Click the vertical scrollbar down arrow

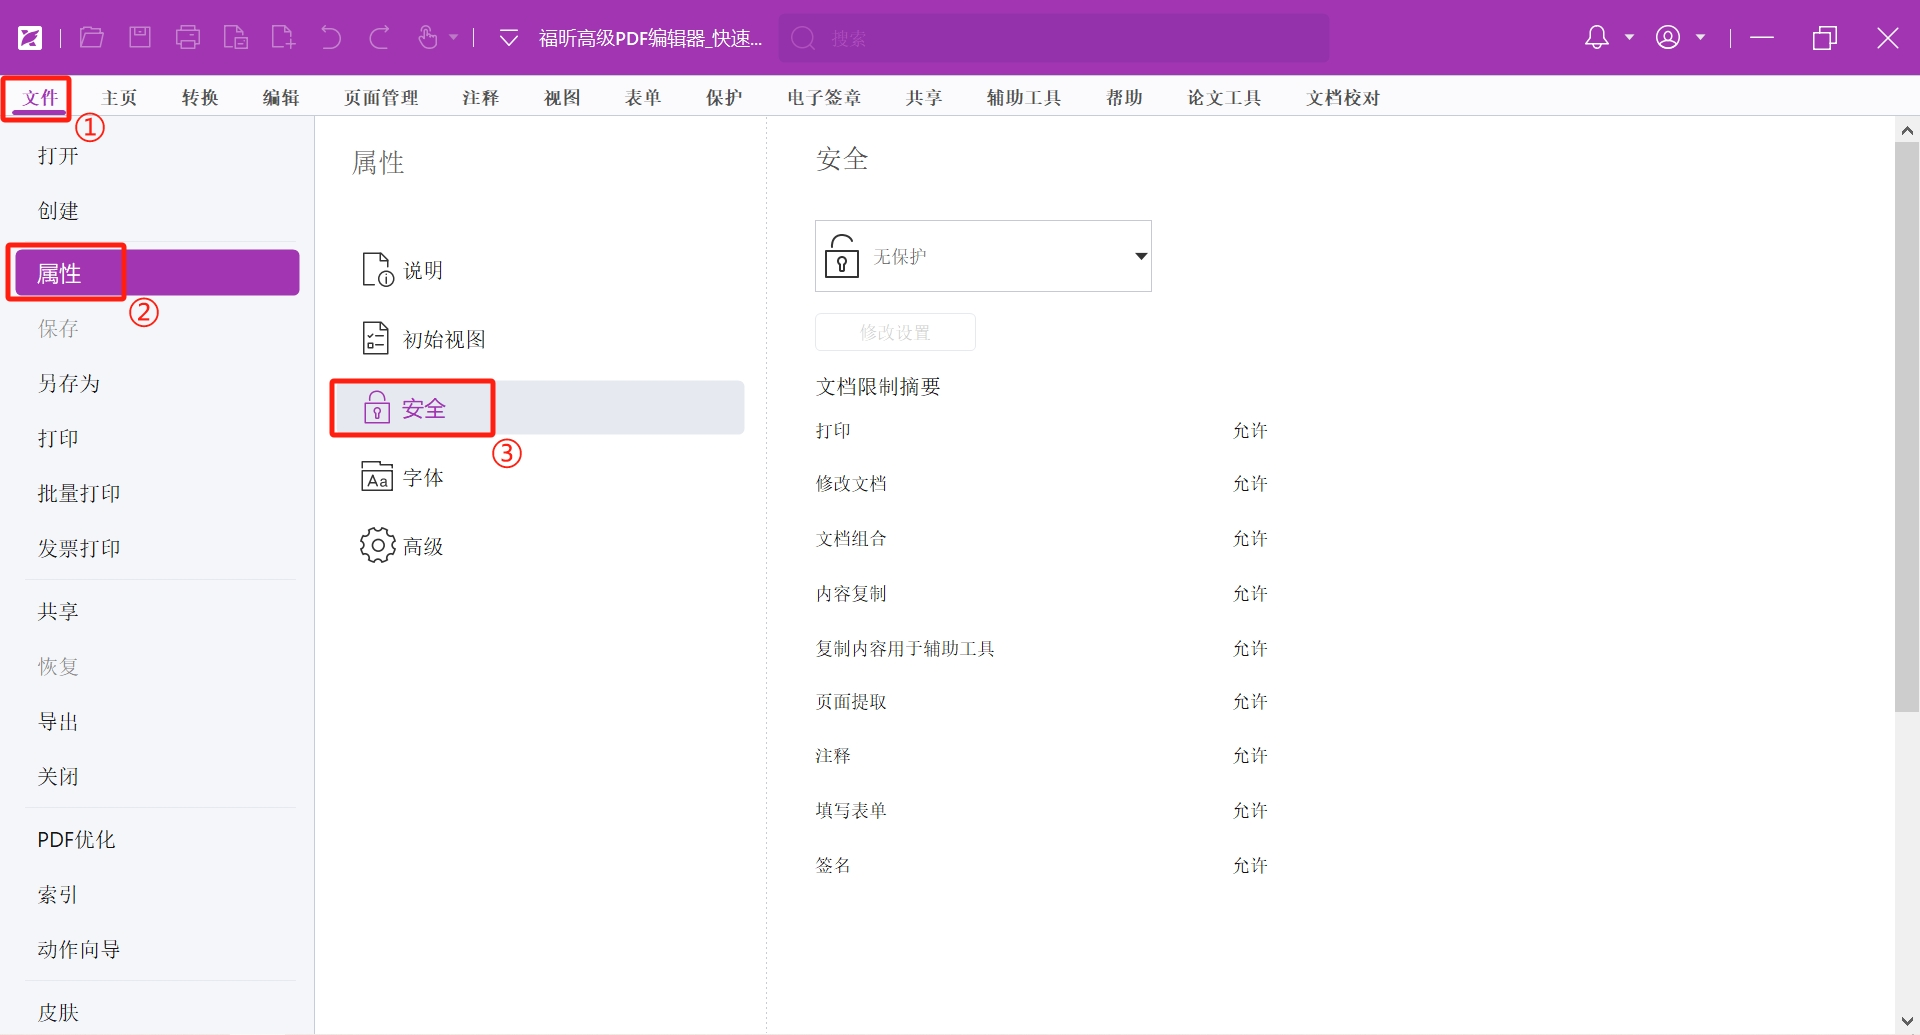[x=1906, y=1021]
